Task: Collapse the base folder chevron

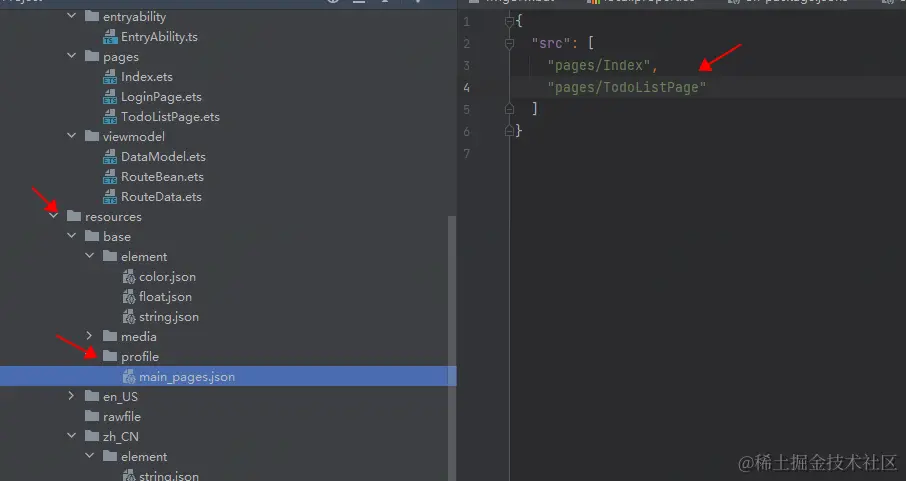Action: coord(72,236)
